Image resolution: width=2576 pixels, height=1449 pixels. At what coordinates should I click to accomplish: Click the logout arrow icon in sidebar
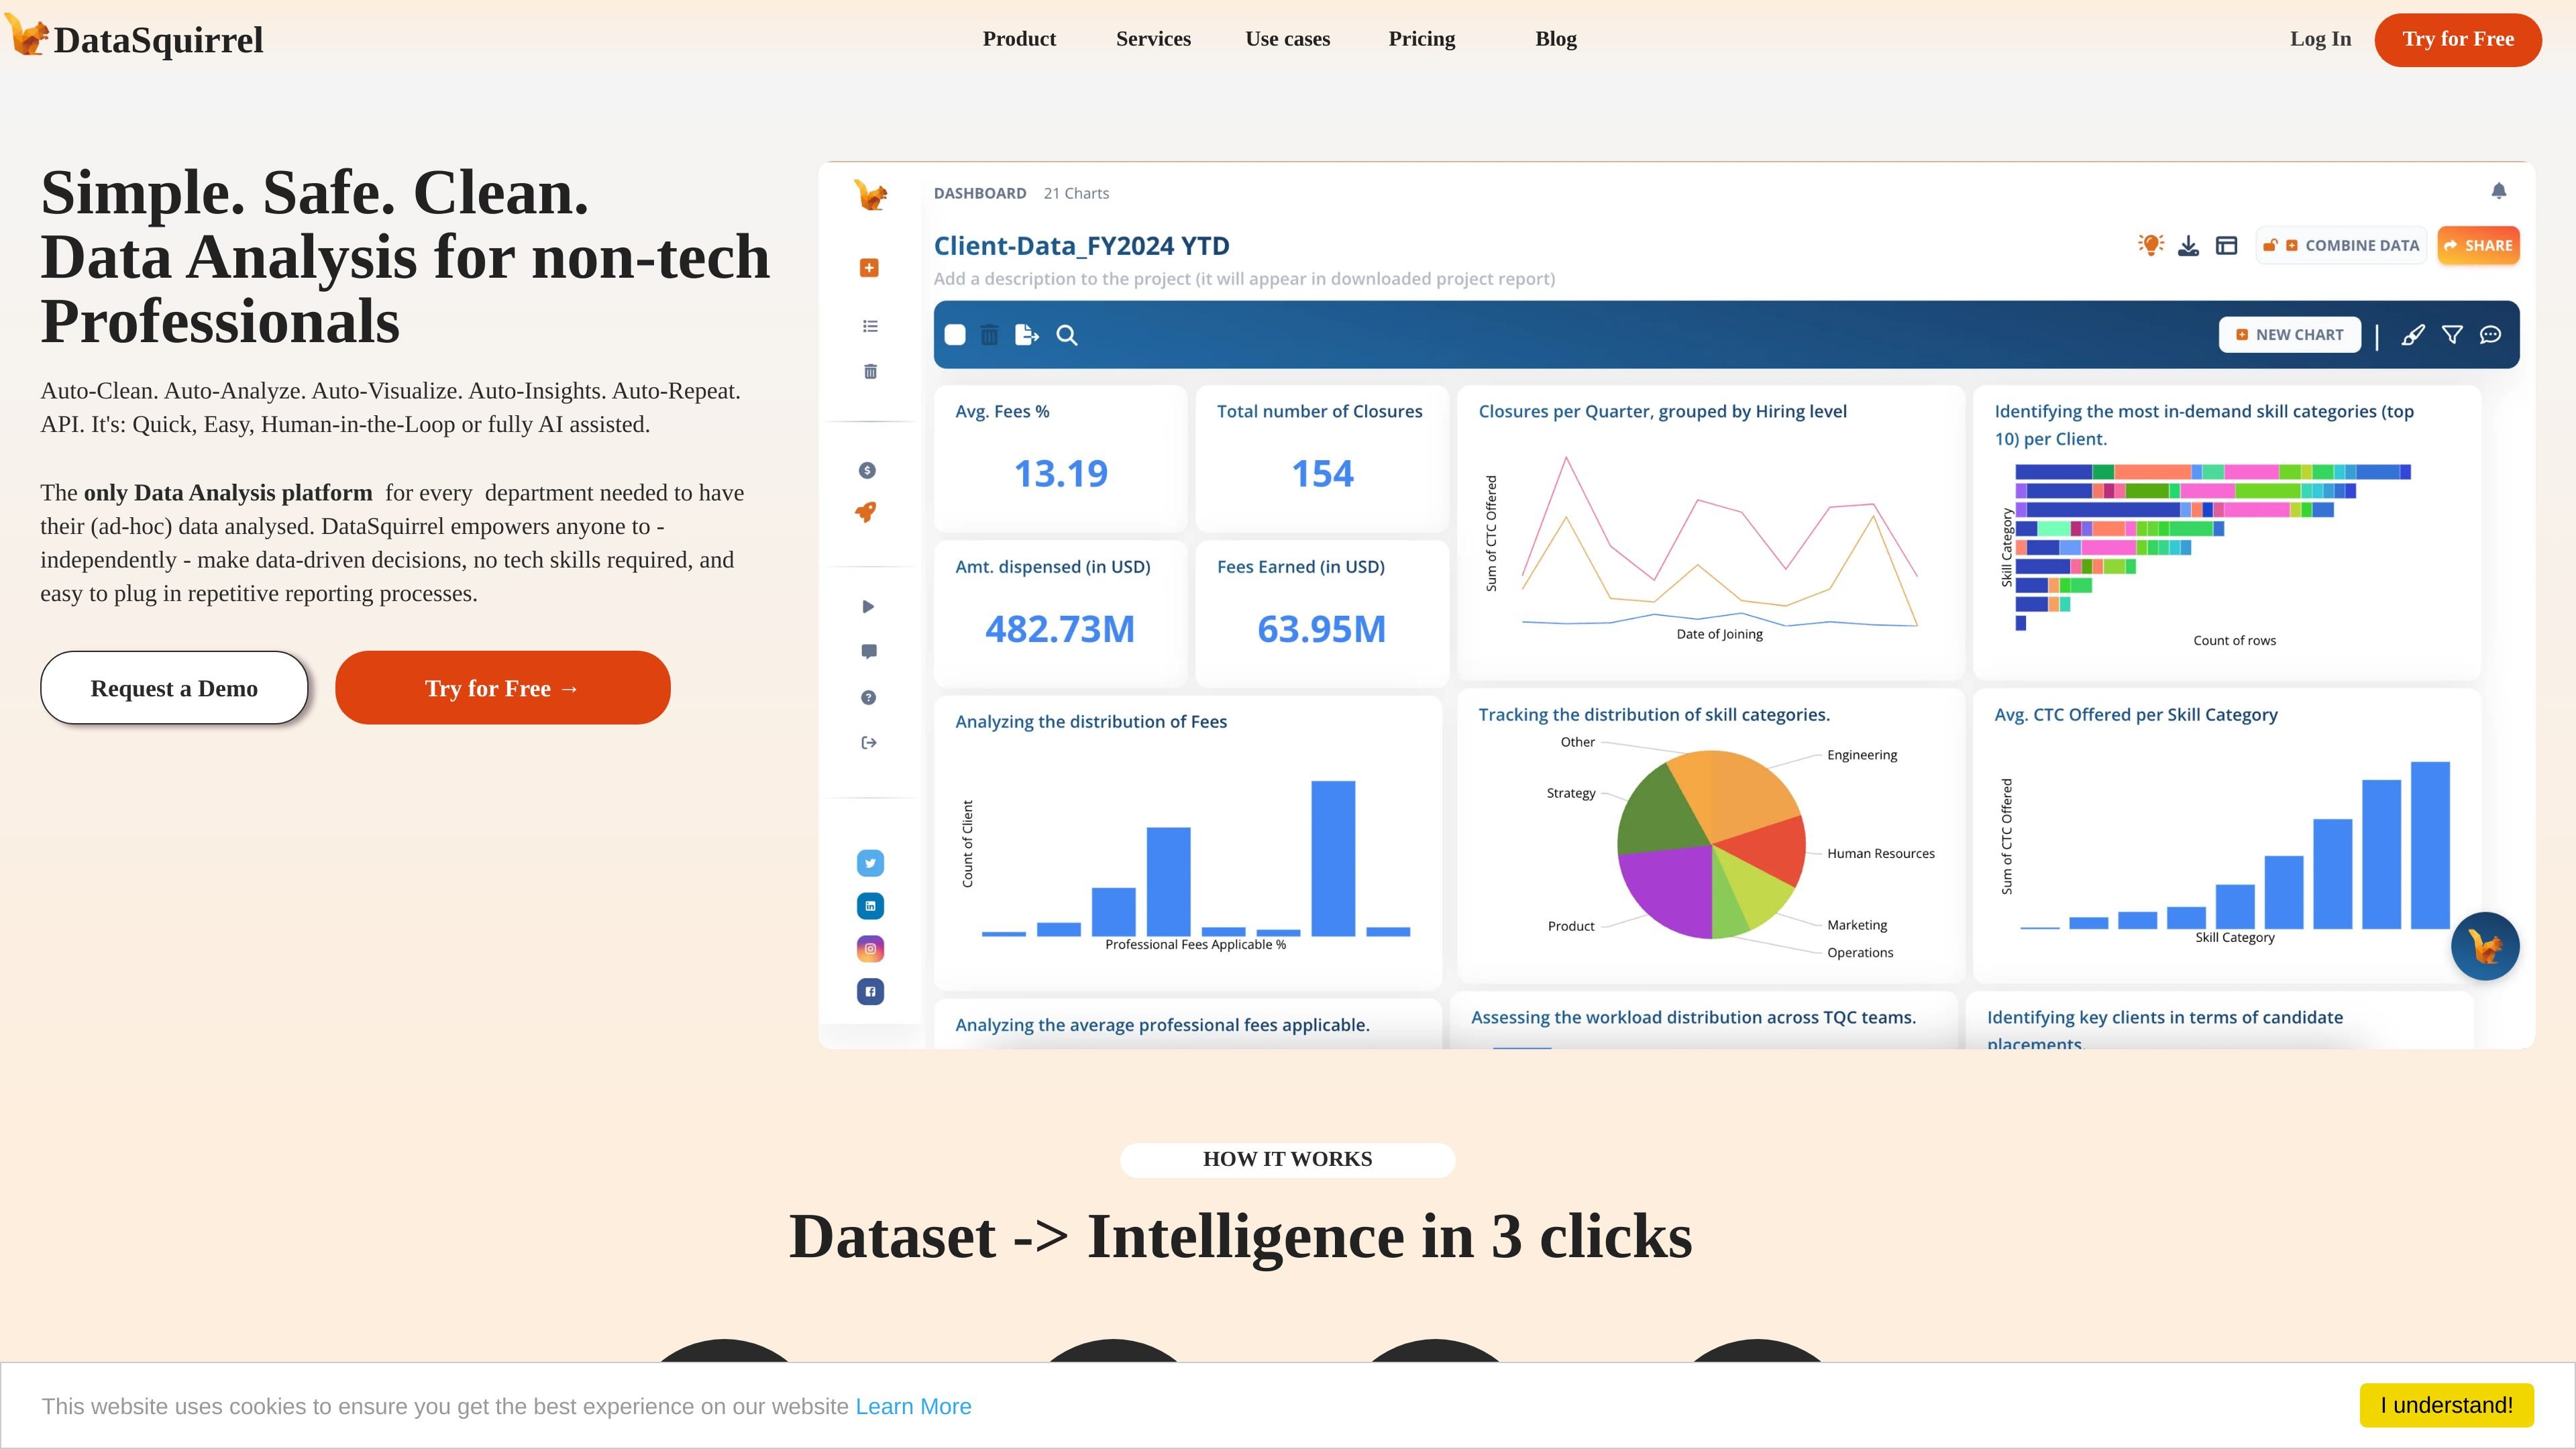pos(869,742)
